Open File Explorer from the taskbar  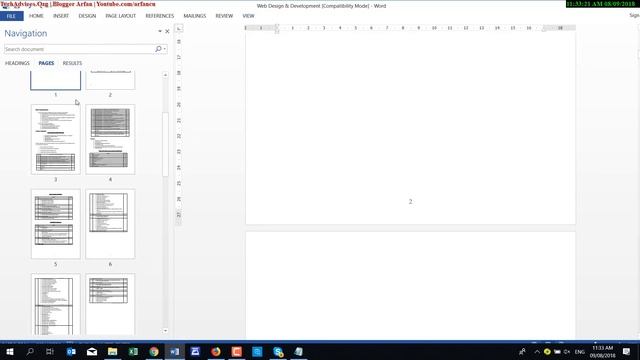click(113, 351)
